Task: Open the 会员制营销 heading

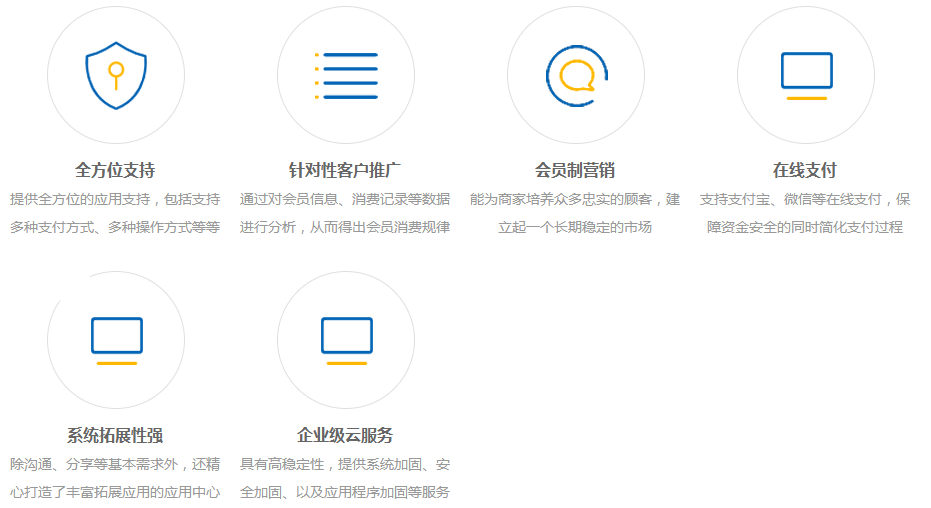Action: pos(575,170)
